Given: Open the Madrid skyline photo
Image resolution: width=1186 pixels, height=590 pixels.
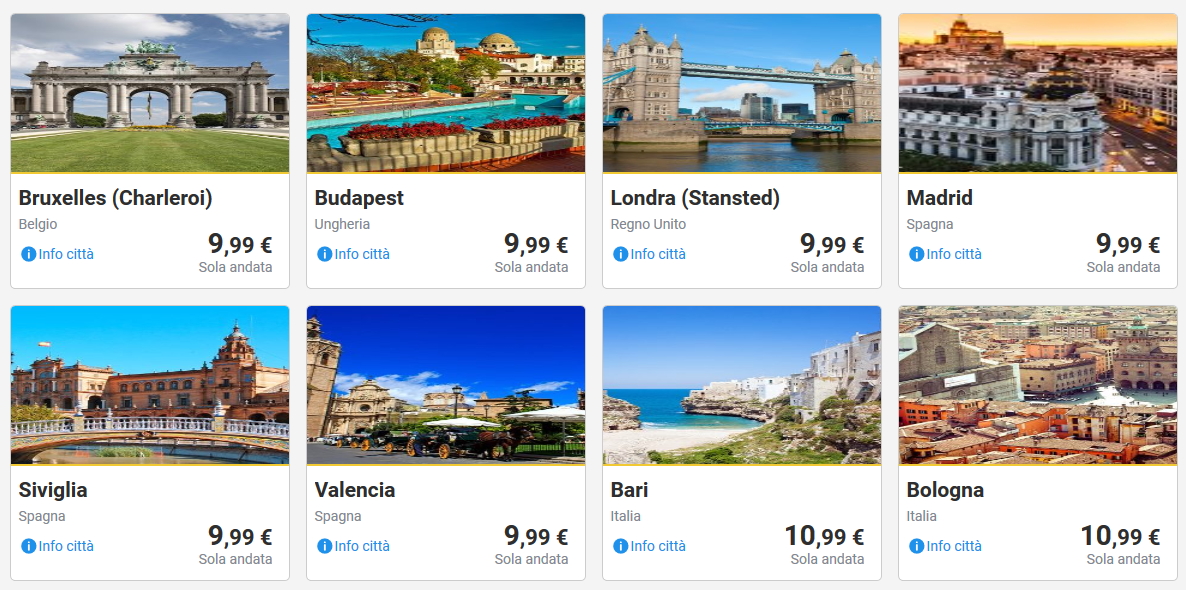Looking at the screenshot, I should click(x=1038, y=93).
